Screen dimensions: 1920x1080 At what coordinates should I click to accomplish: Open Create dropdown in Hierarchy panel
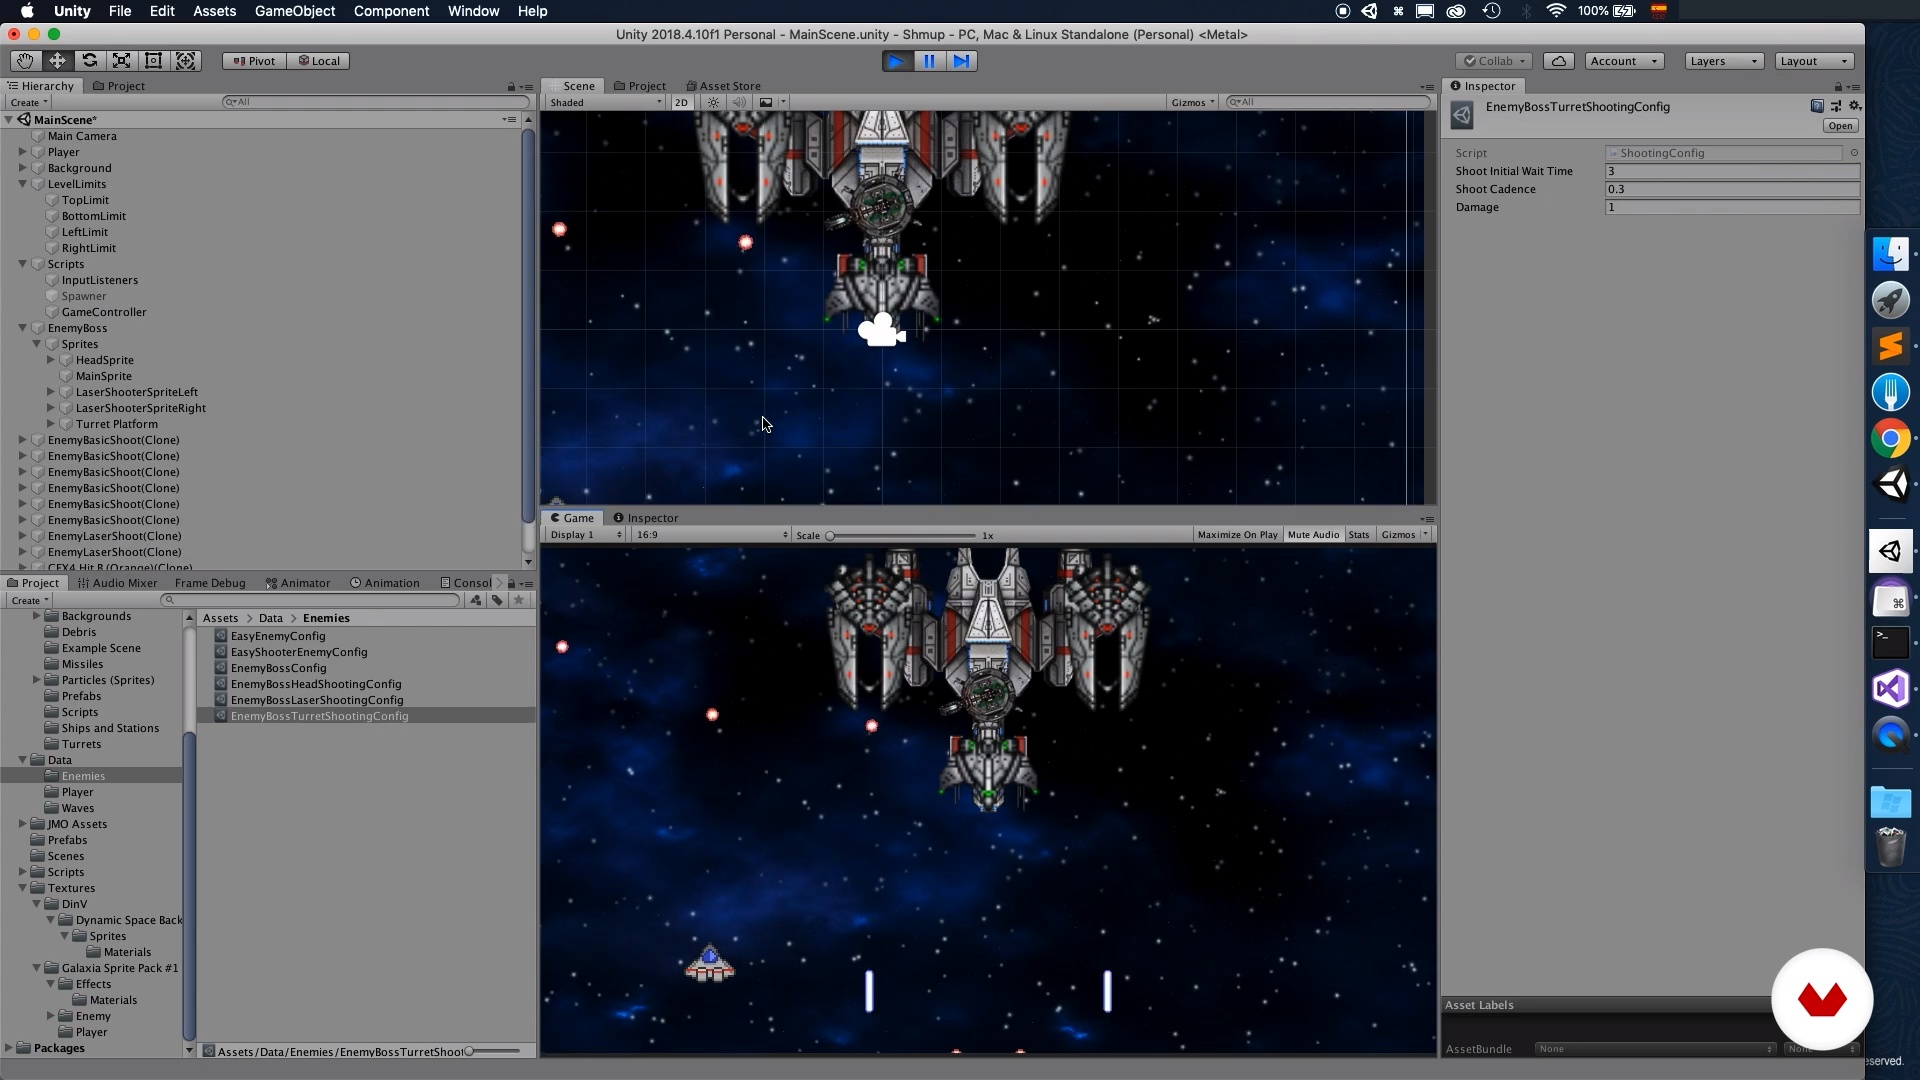(x=29, y=102)
